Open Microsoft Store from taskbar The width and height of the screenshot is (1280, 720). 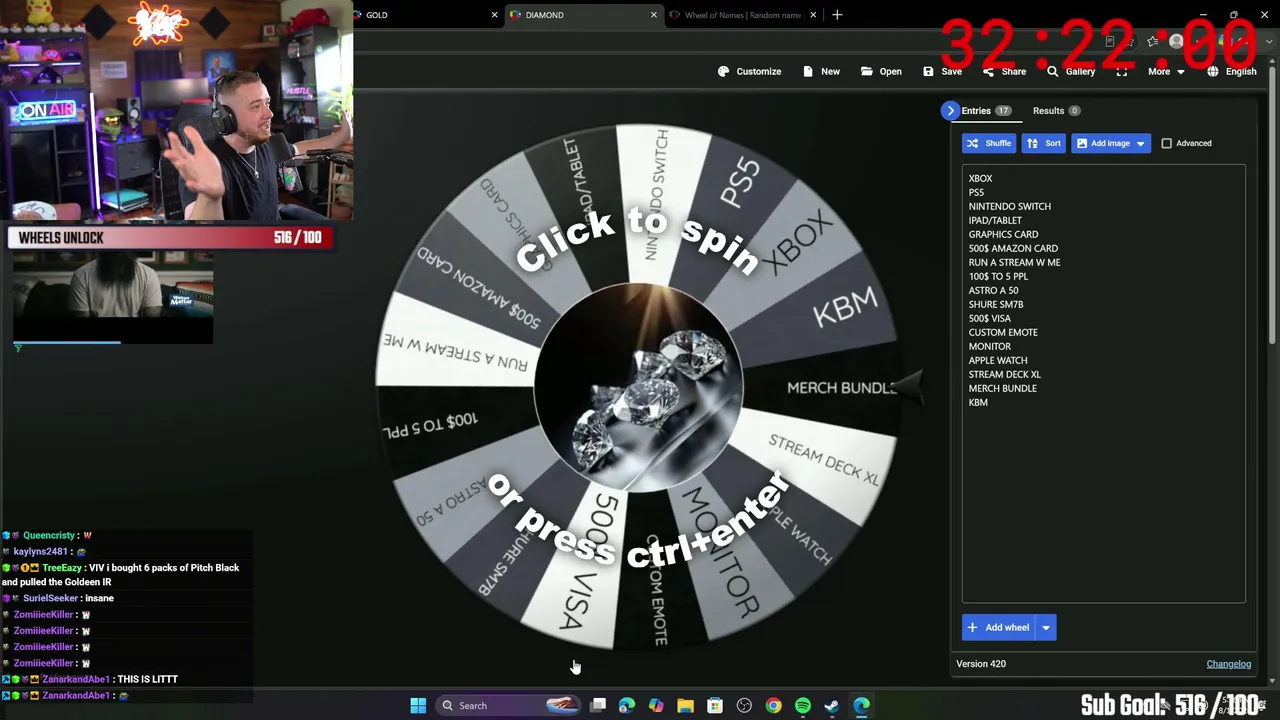point(715,706)
